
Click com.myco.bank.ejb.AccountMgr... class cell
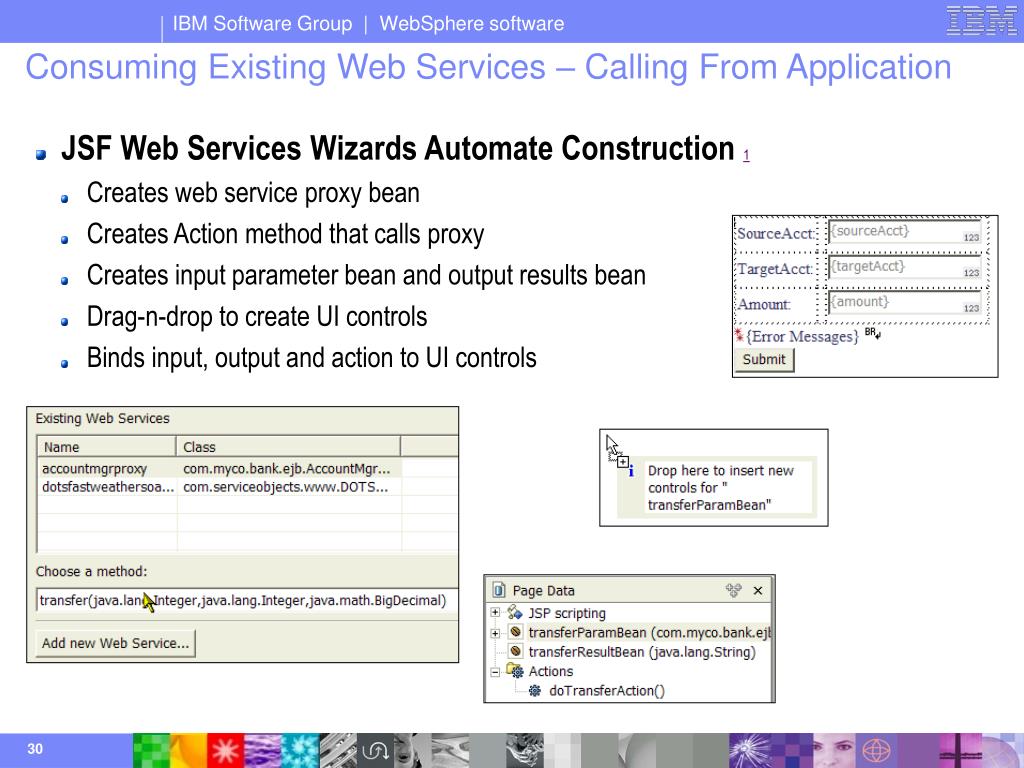coord(287,468)
